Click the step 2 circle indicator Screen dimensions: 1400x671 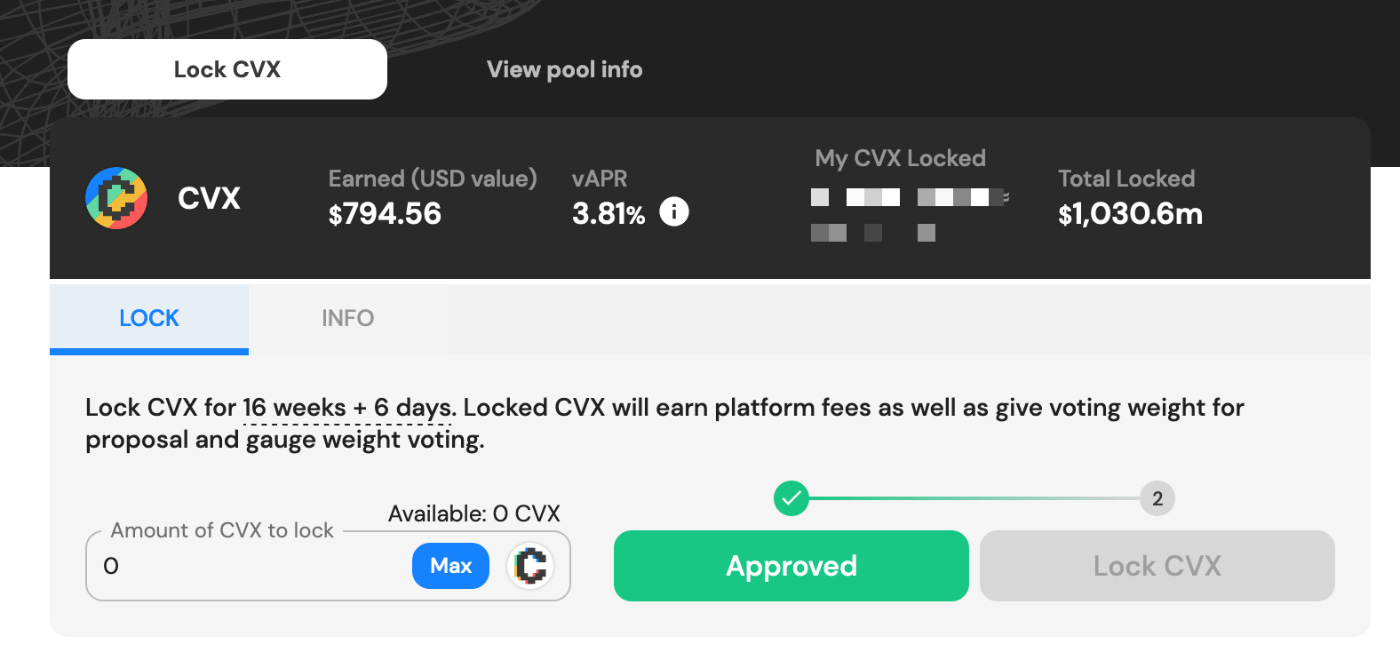click(x=1157, y=498)
